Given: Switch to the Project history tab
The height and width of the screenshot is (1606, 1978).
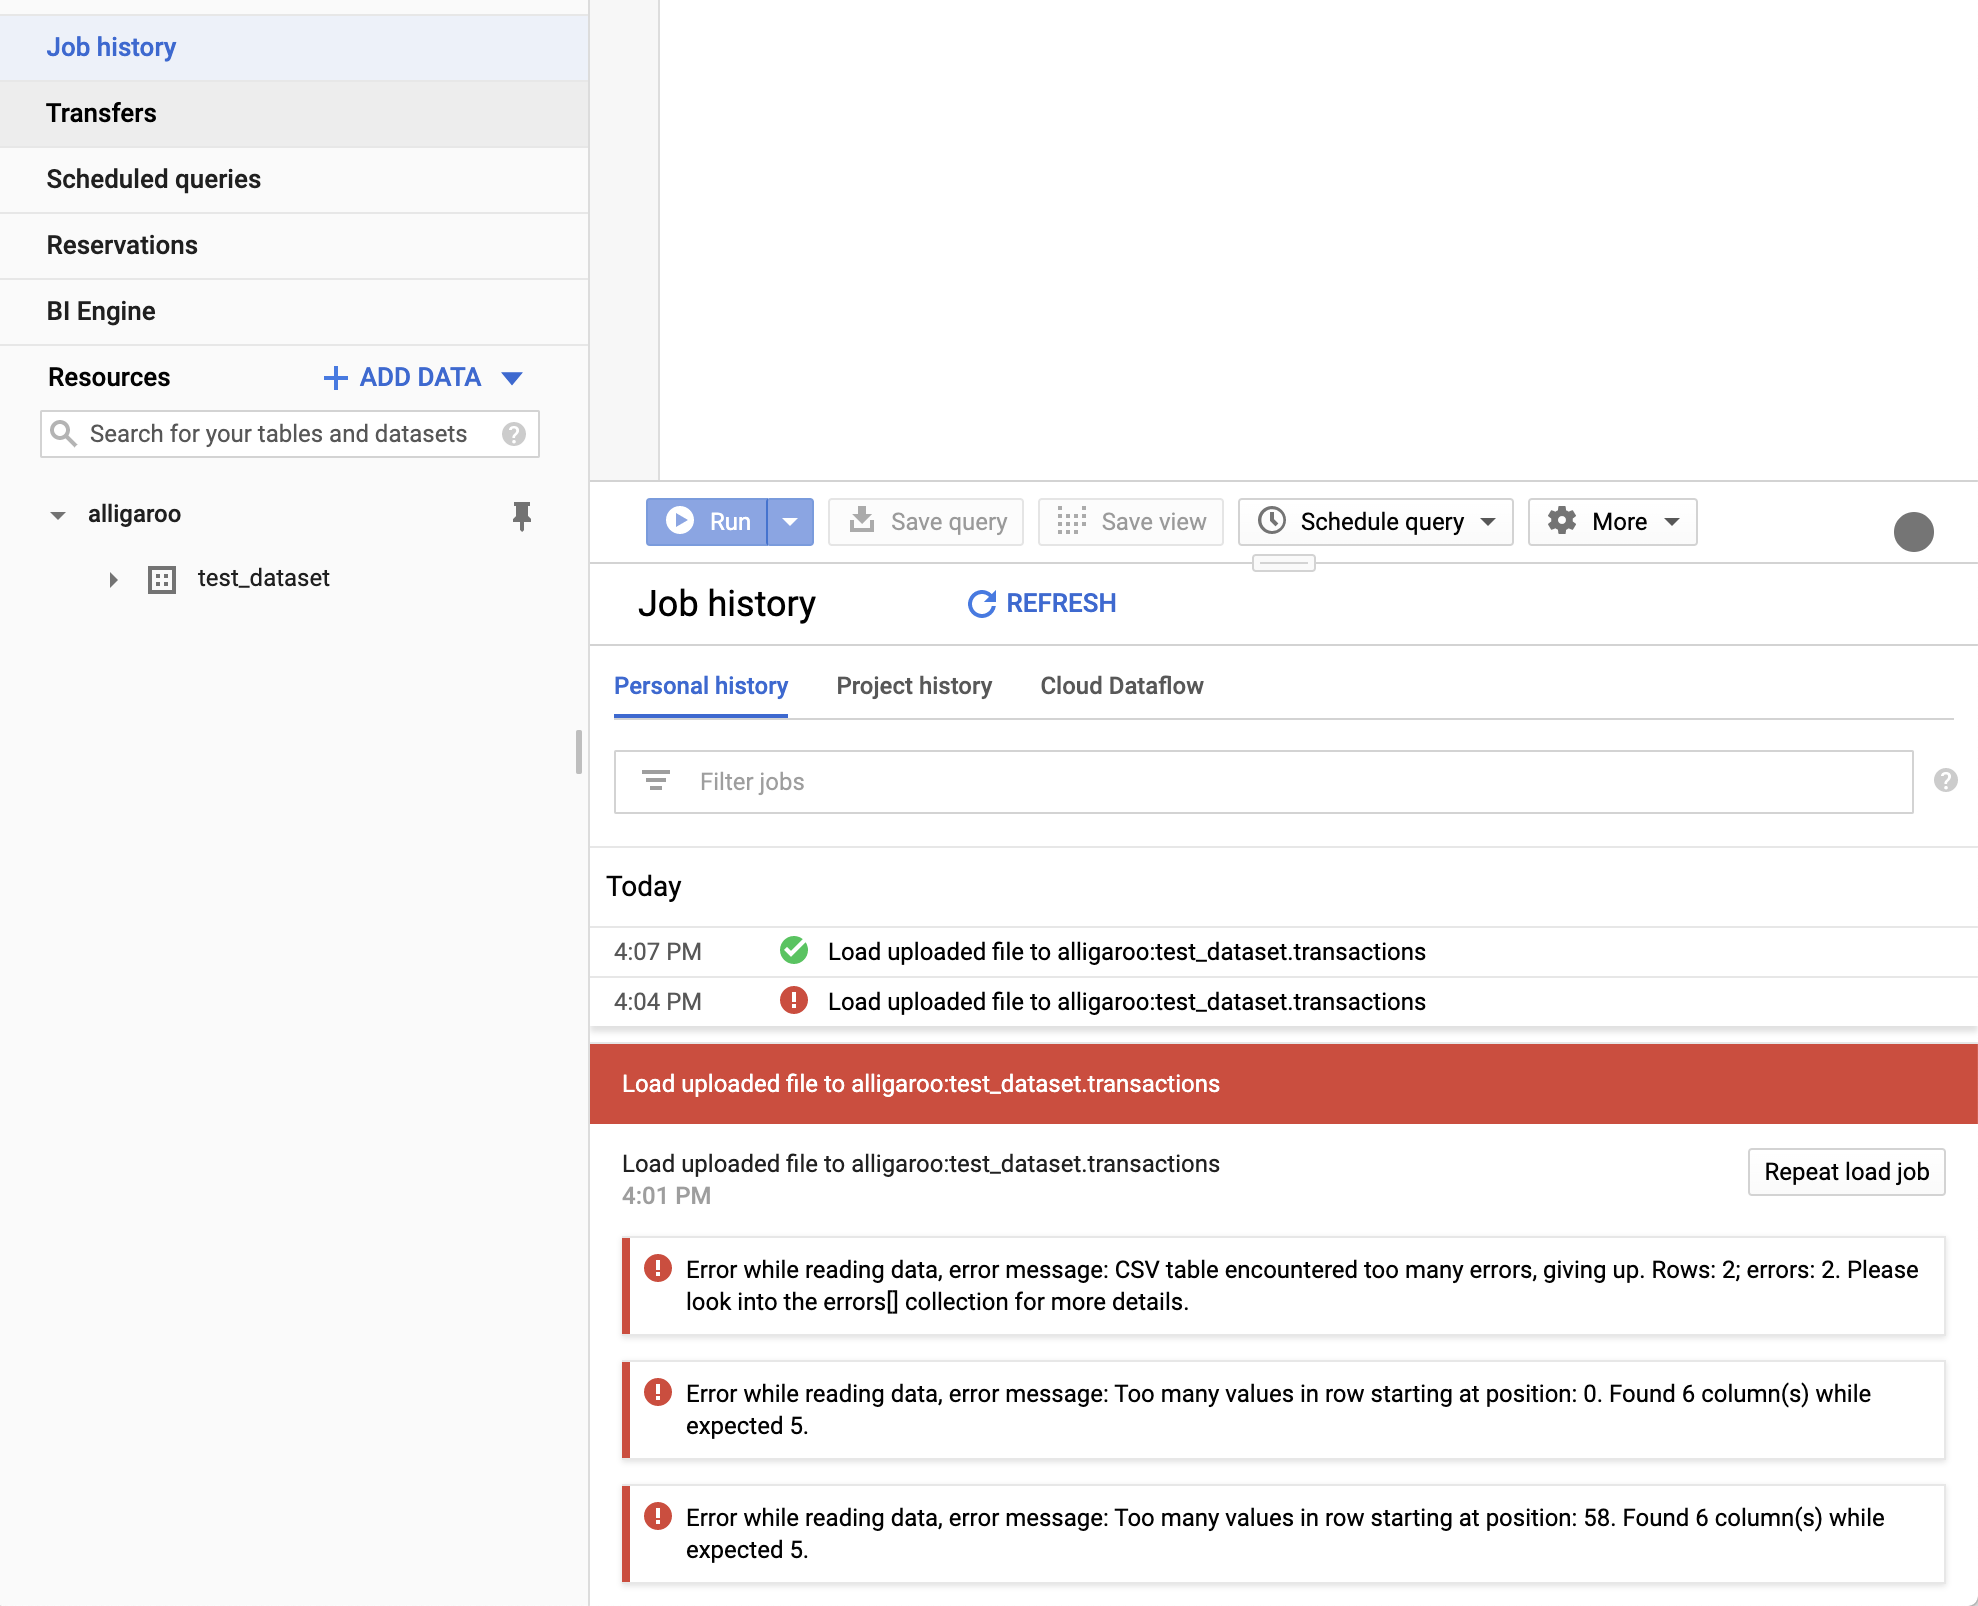Looking at the screenshot, I should [914, 686].
